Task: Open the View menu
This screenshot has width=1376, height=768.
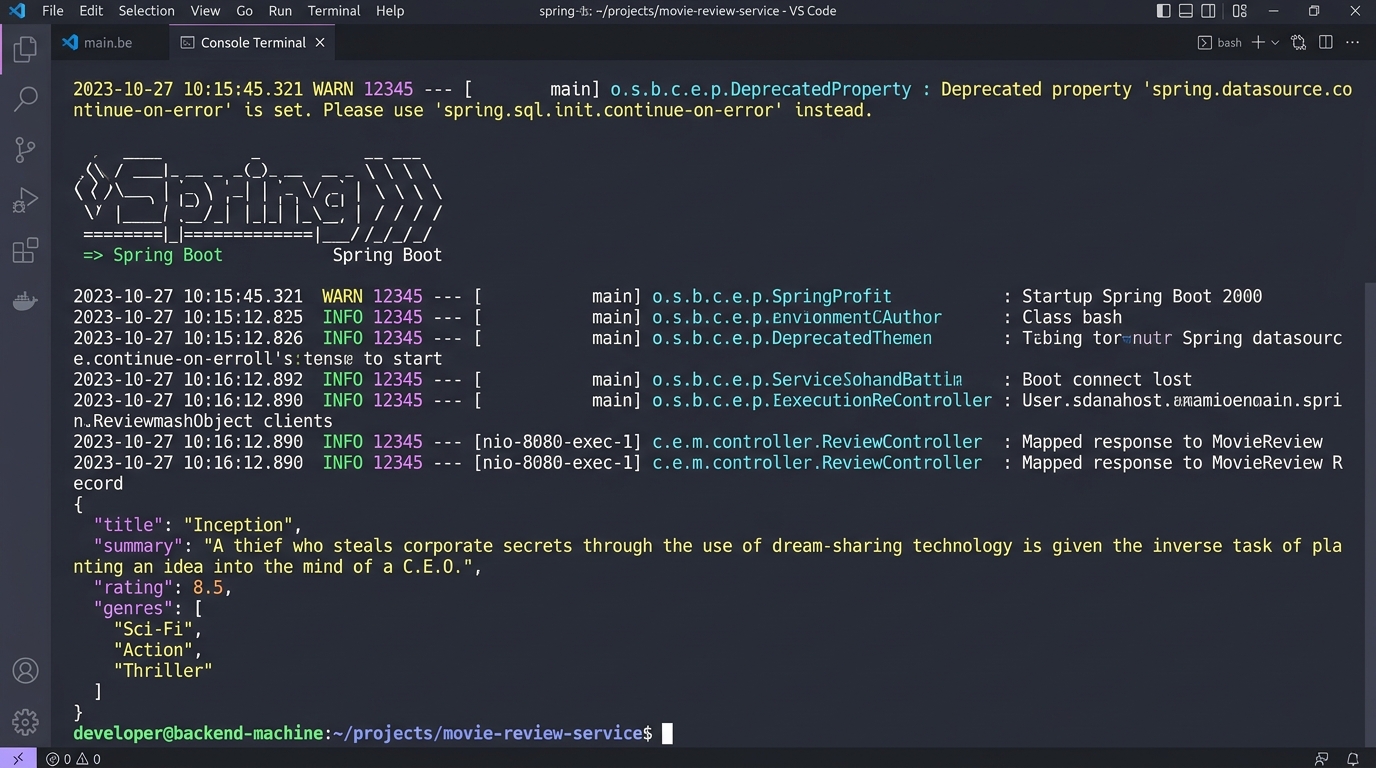Action: [205, 11]
